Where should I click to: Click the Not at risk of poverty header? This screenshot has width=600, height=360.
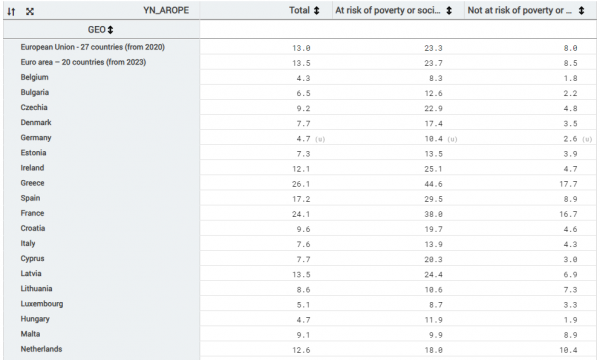click(520, 10)
